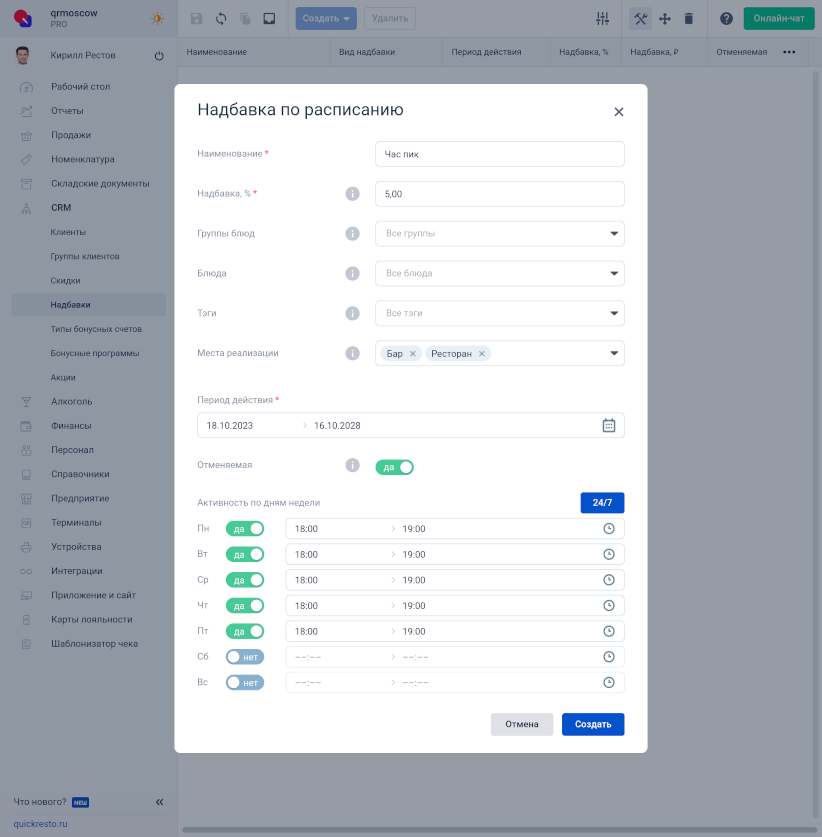Screen dimensions: 822x837
Task: Click the Пт start time 18:00
Action: (306, 631)
